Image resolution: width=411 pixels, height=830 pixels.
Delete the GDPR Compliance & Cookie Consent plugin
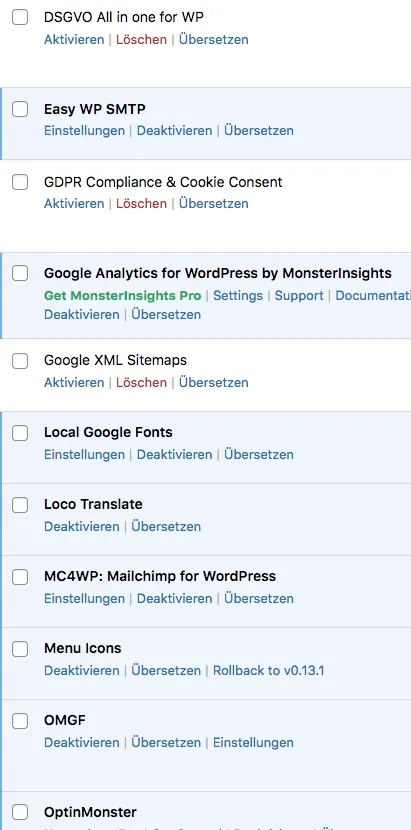(141, 204)
